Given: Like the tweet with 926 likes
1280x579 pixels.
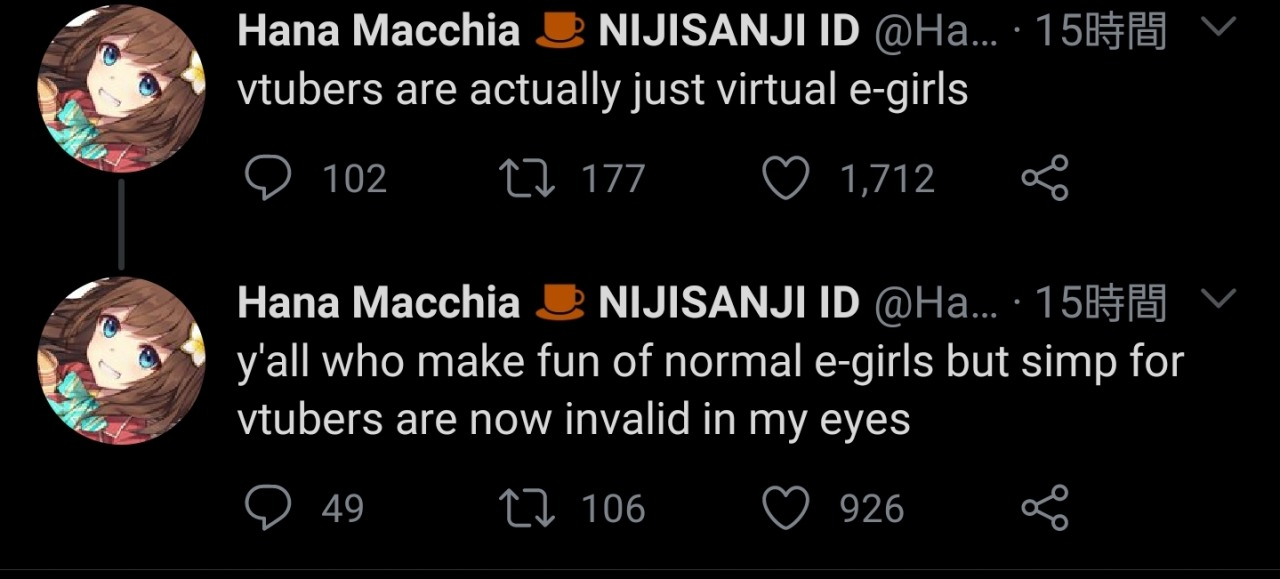Looking at the screenshot, I should tap(786, 509).
